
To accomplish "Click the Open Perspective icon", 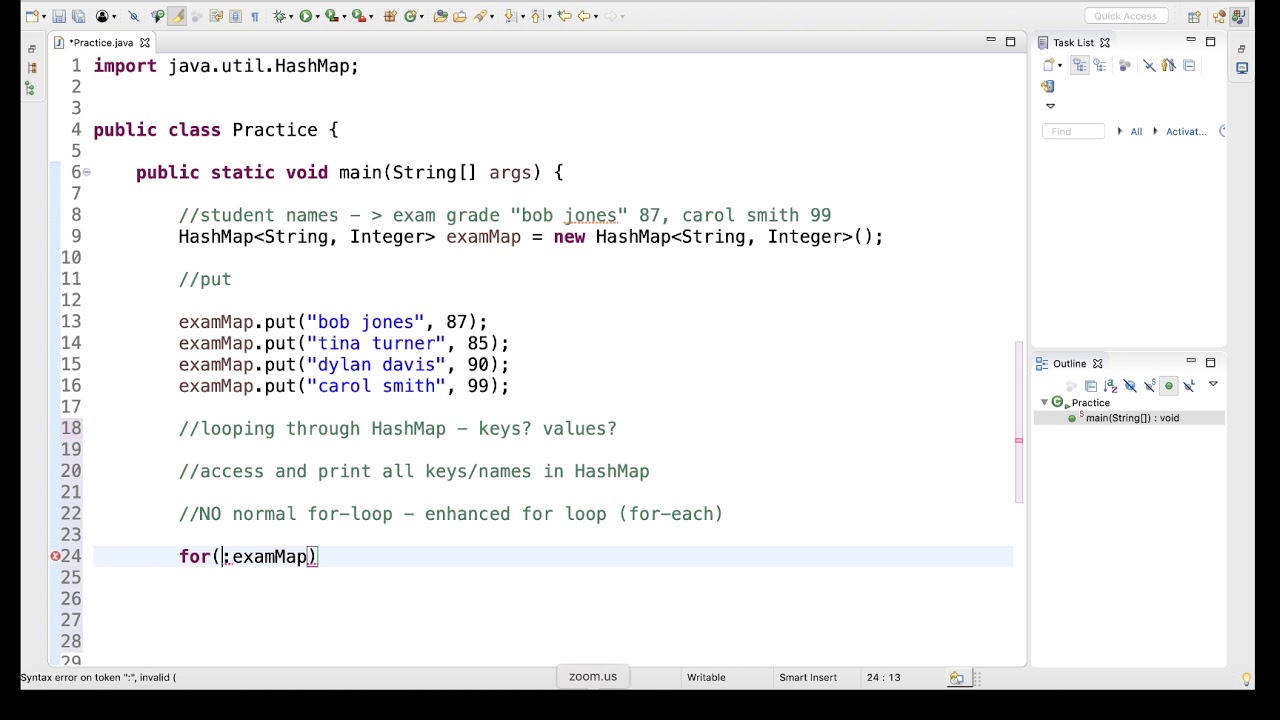I will (x=1195, y=16).
